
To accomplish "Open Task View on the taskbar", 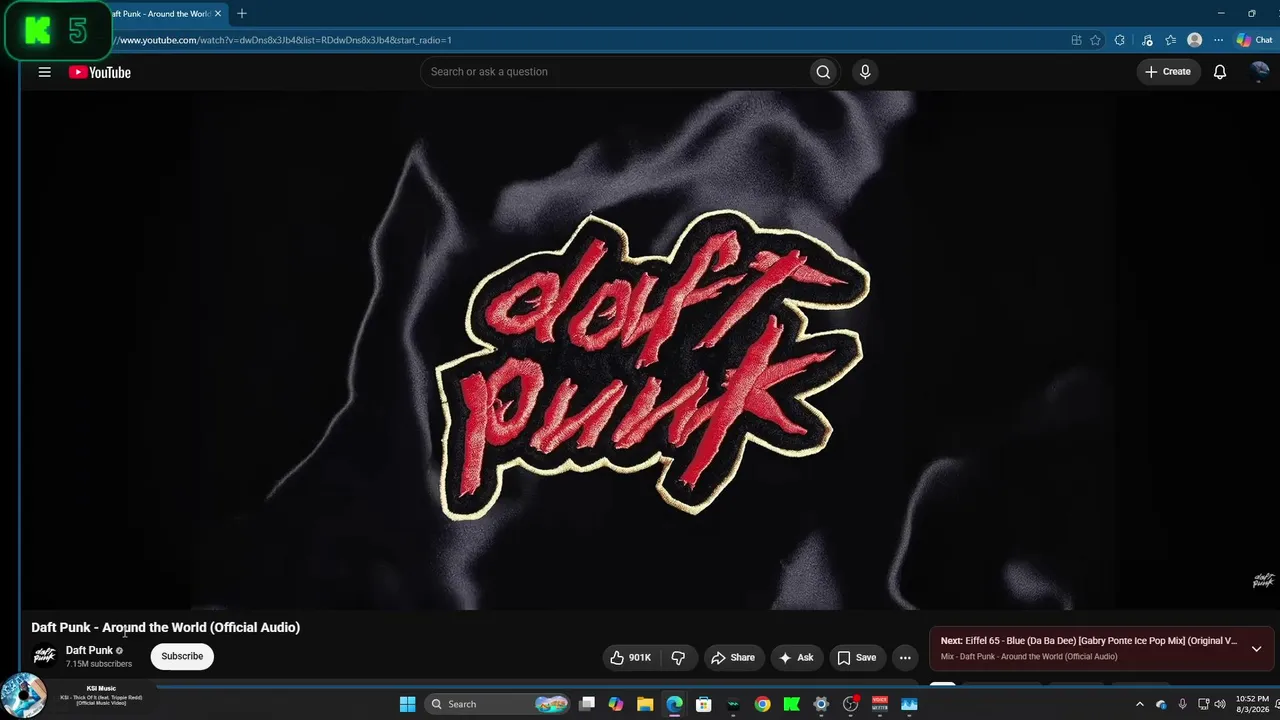I will 587,704.
